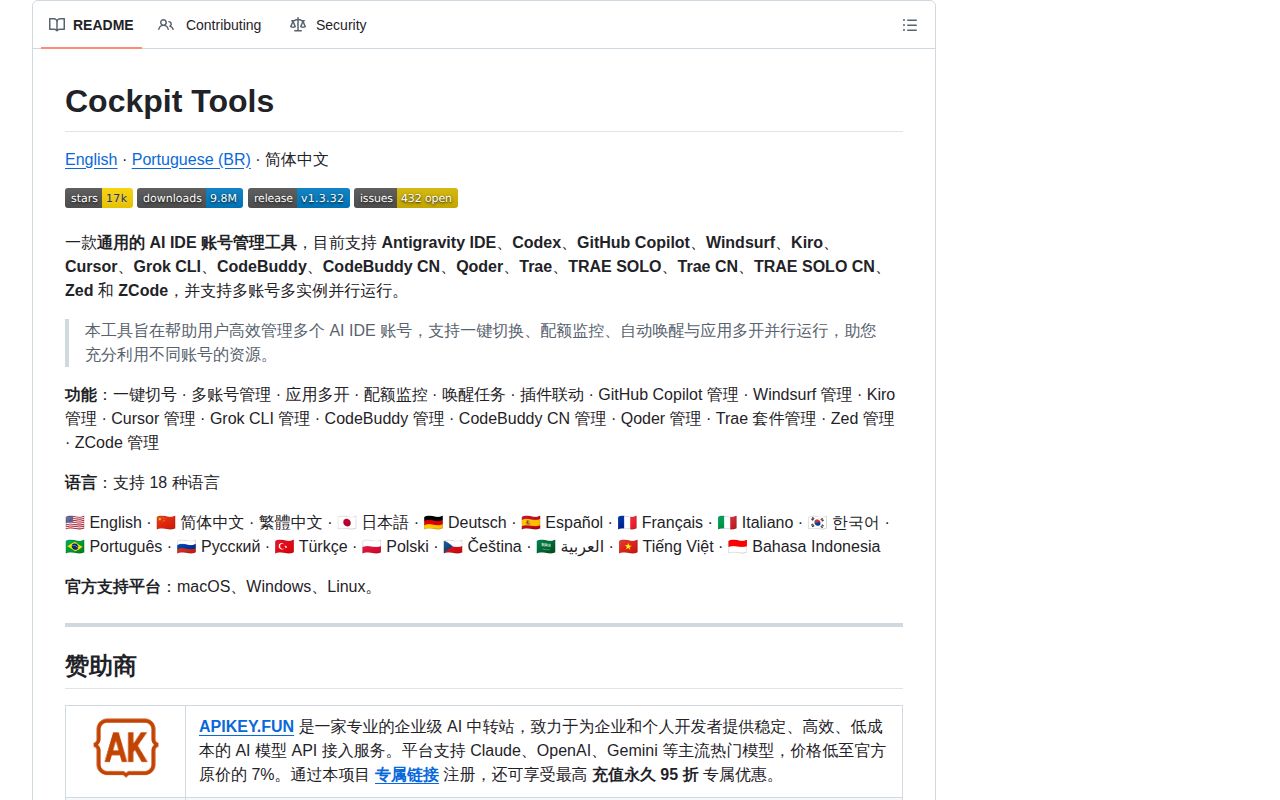Open the README outline menu

[910, 25]
